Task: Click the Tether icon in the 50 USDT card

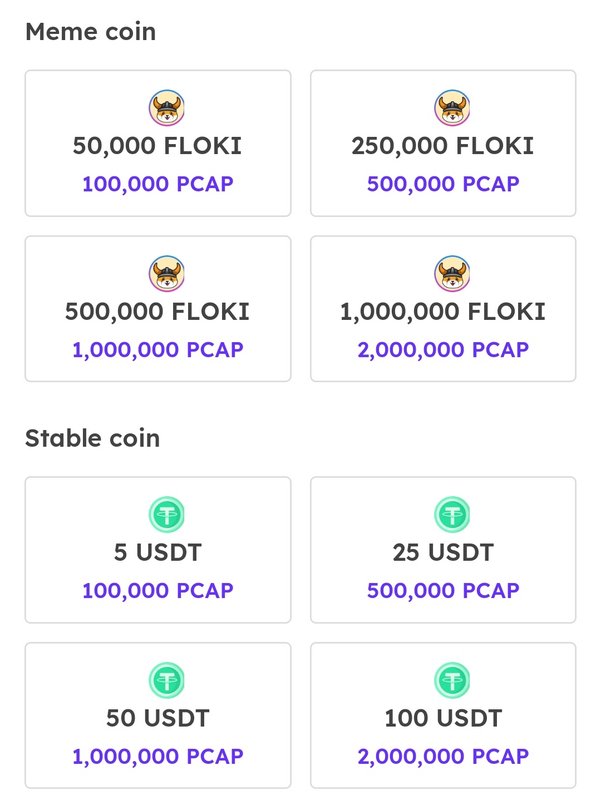Action: point(166,680)
